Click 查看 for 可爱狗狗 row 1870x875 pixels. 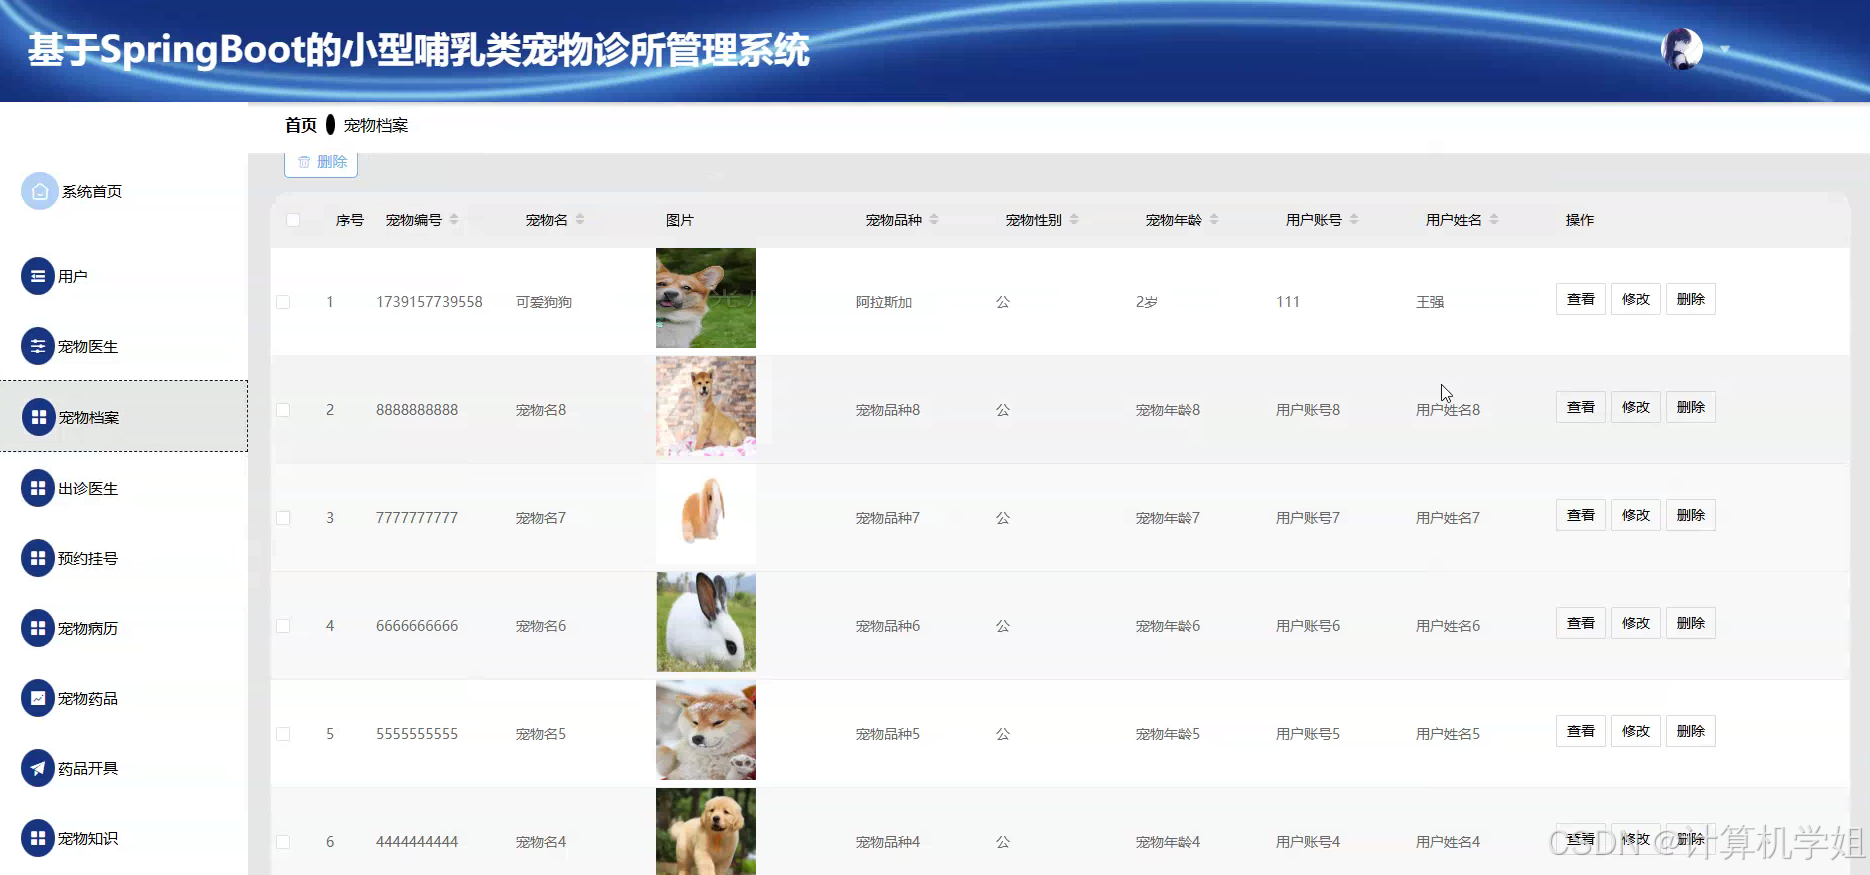tap(1581, 299)
